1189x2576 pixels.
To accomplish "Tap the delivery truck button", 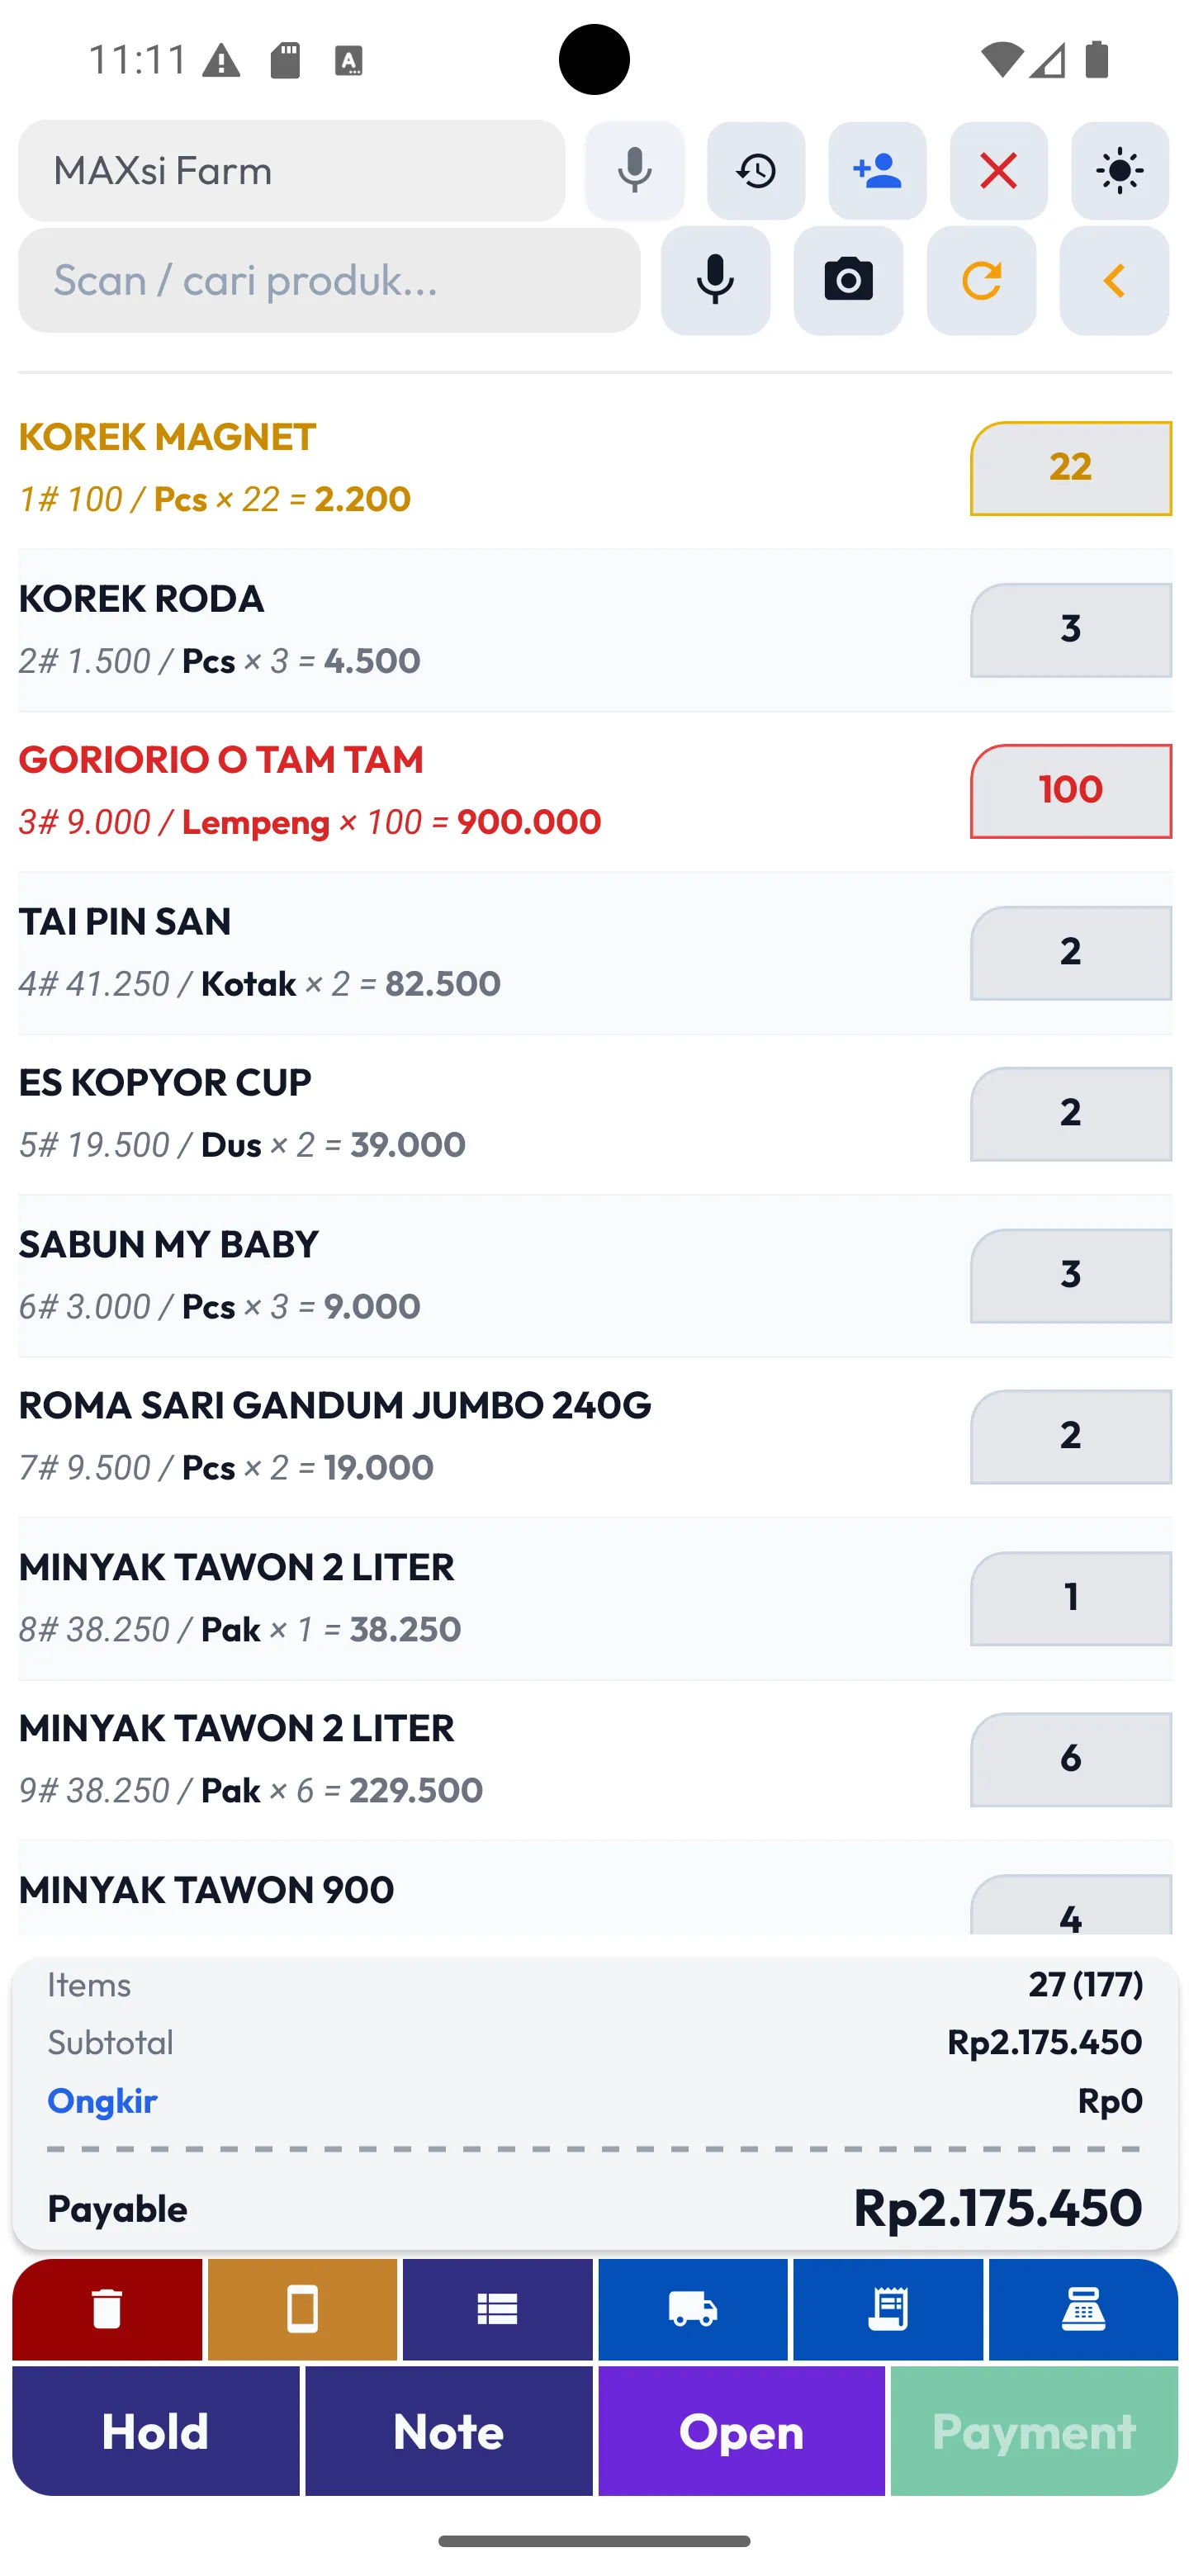I will [692, 2309].
